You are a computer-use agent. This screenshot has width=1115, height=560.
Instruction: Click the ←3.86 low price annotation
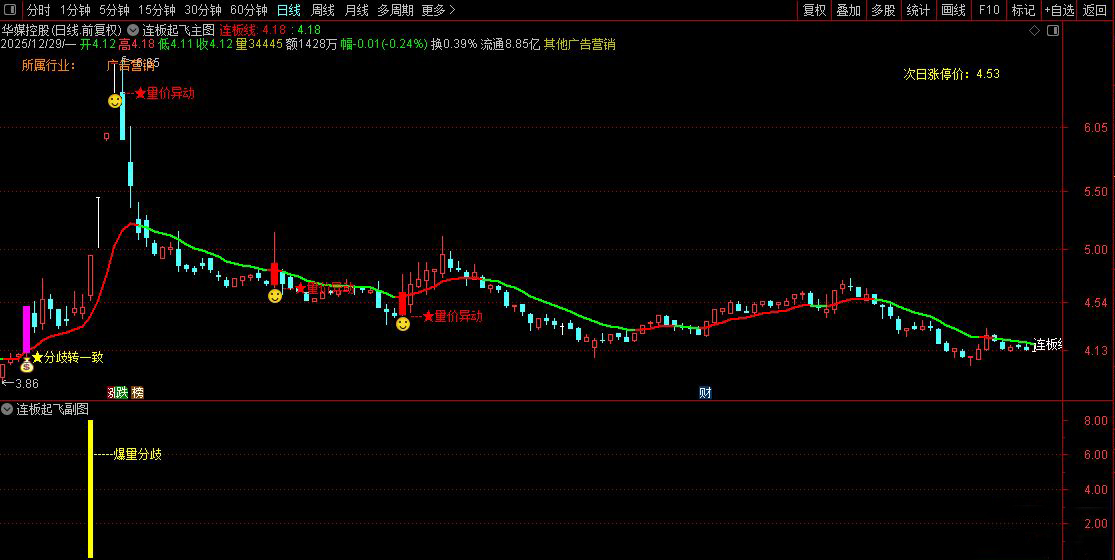[x=20, y=384]
